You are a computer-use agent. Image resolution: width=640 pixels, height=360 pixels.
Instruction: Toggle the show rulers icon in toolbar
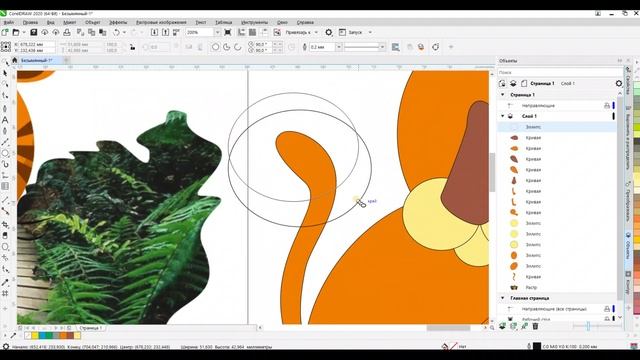click(242, 32)
